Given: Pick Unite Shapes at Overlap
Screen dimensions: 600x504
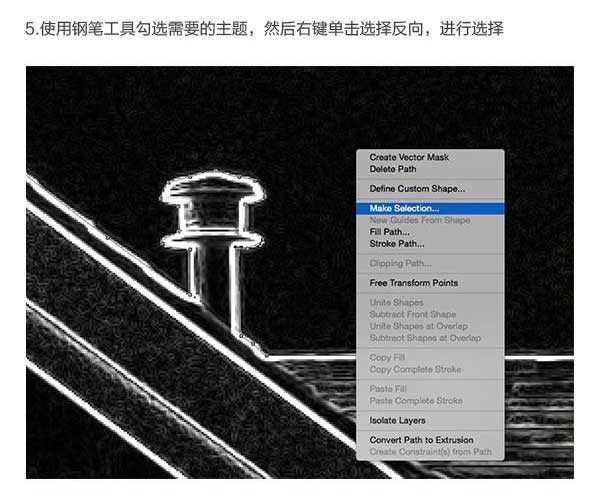Looking at the screenshot, I should pyautogui.click(x=419, y=326).
